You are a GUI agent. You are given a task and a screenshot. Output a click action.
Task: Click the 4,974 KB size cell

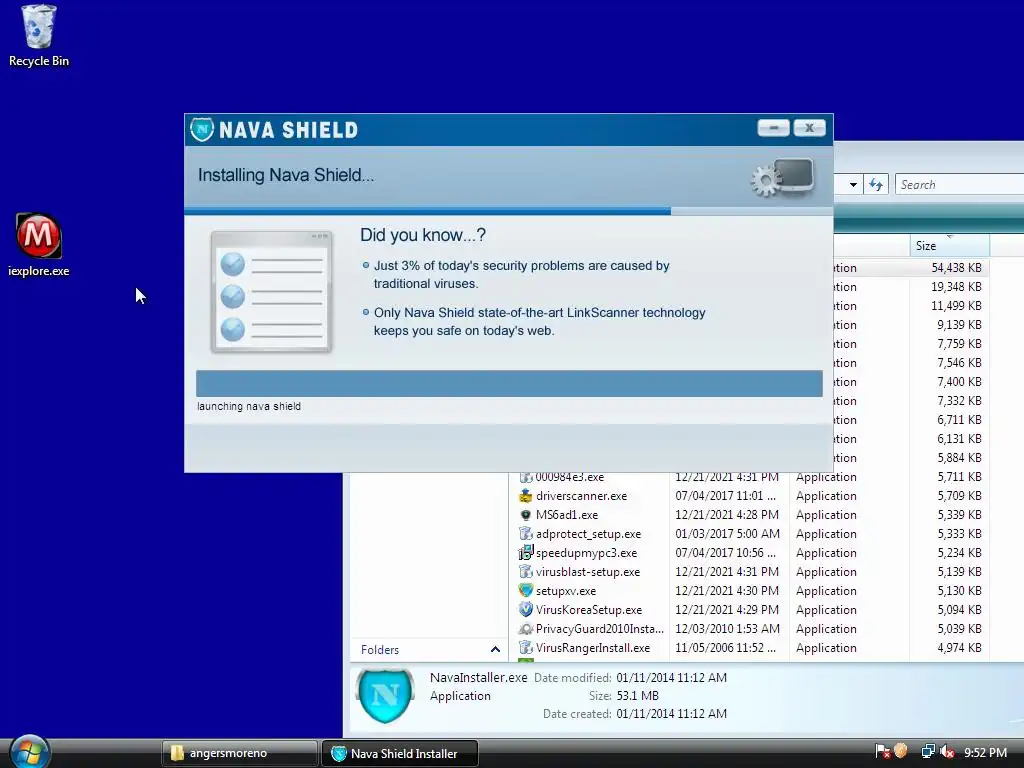coord(959,648)
